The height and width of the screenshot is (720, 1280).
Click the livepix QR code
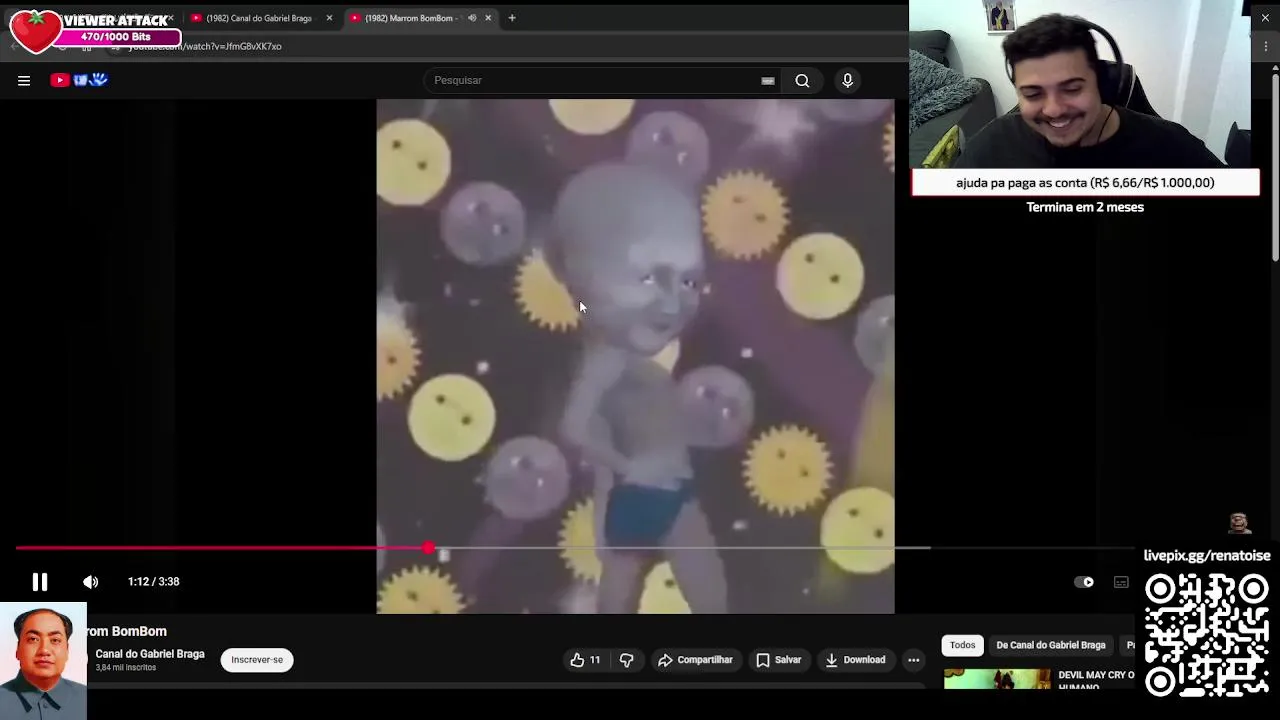point(1206,636)
